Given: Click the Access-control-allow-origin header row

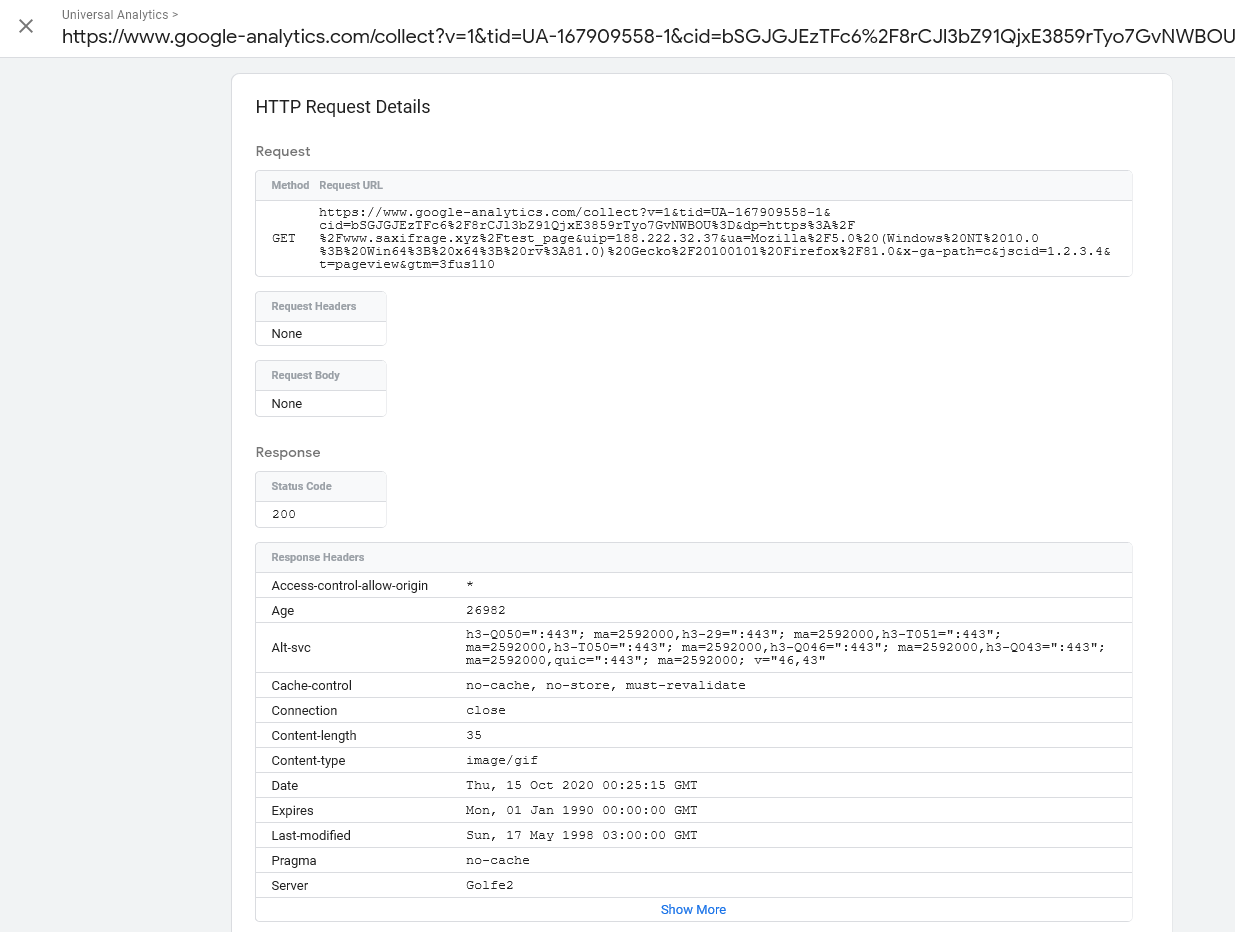Looking at the screenshot, I should pos(694,585).
